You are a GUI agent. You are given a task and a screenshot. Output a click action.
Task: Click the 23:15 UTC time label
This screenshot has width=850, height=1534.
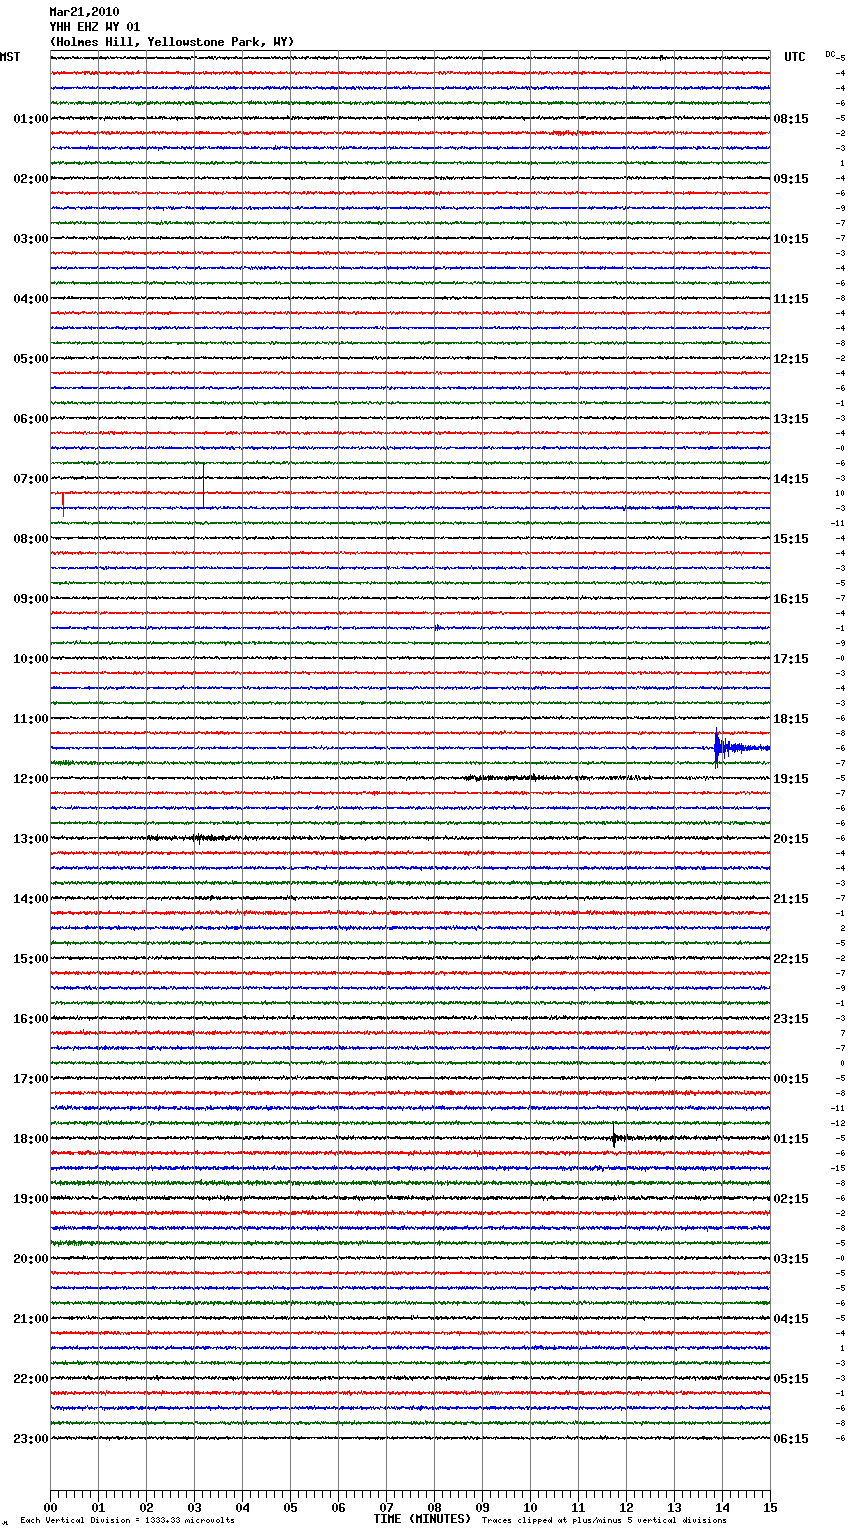791,1019
